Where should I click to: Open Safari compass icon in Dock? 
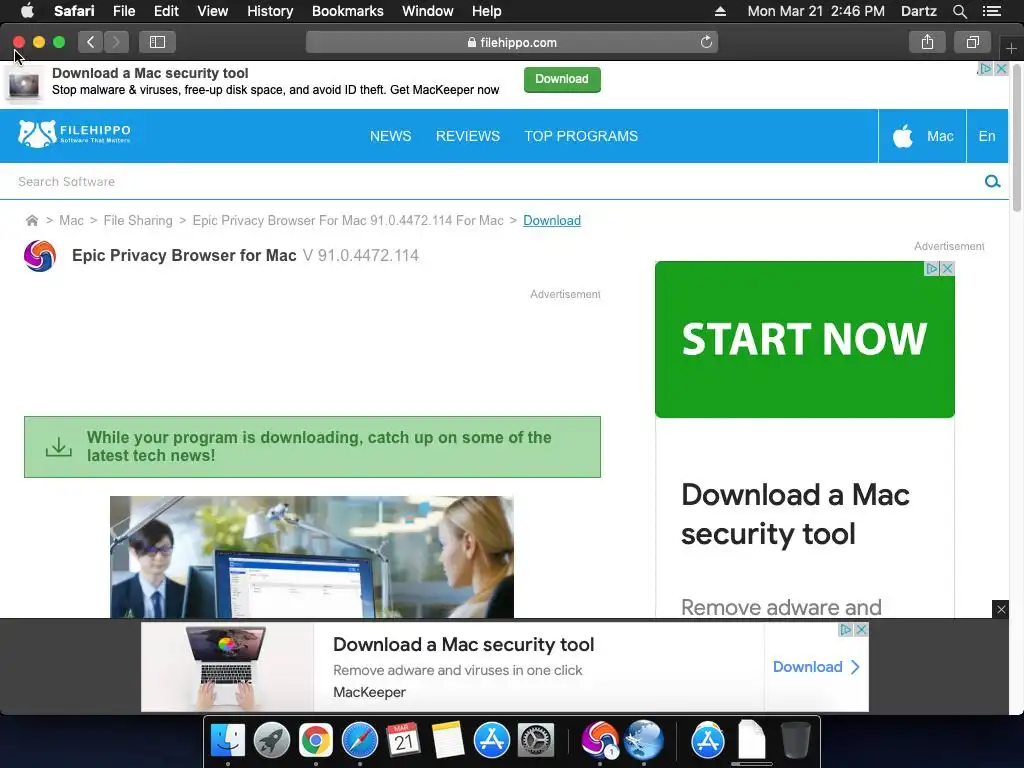point(360,741)
